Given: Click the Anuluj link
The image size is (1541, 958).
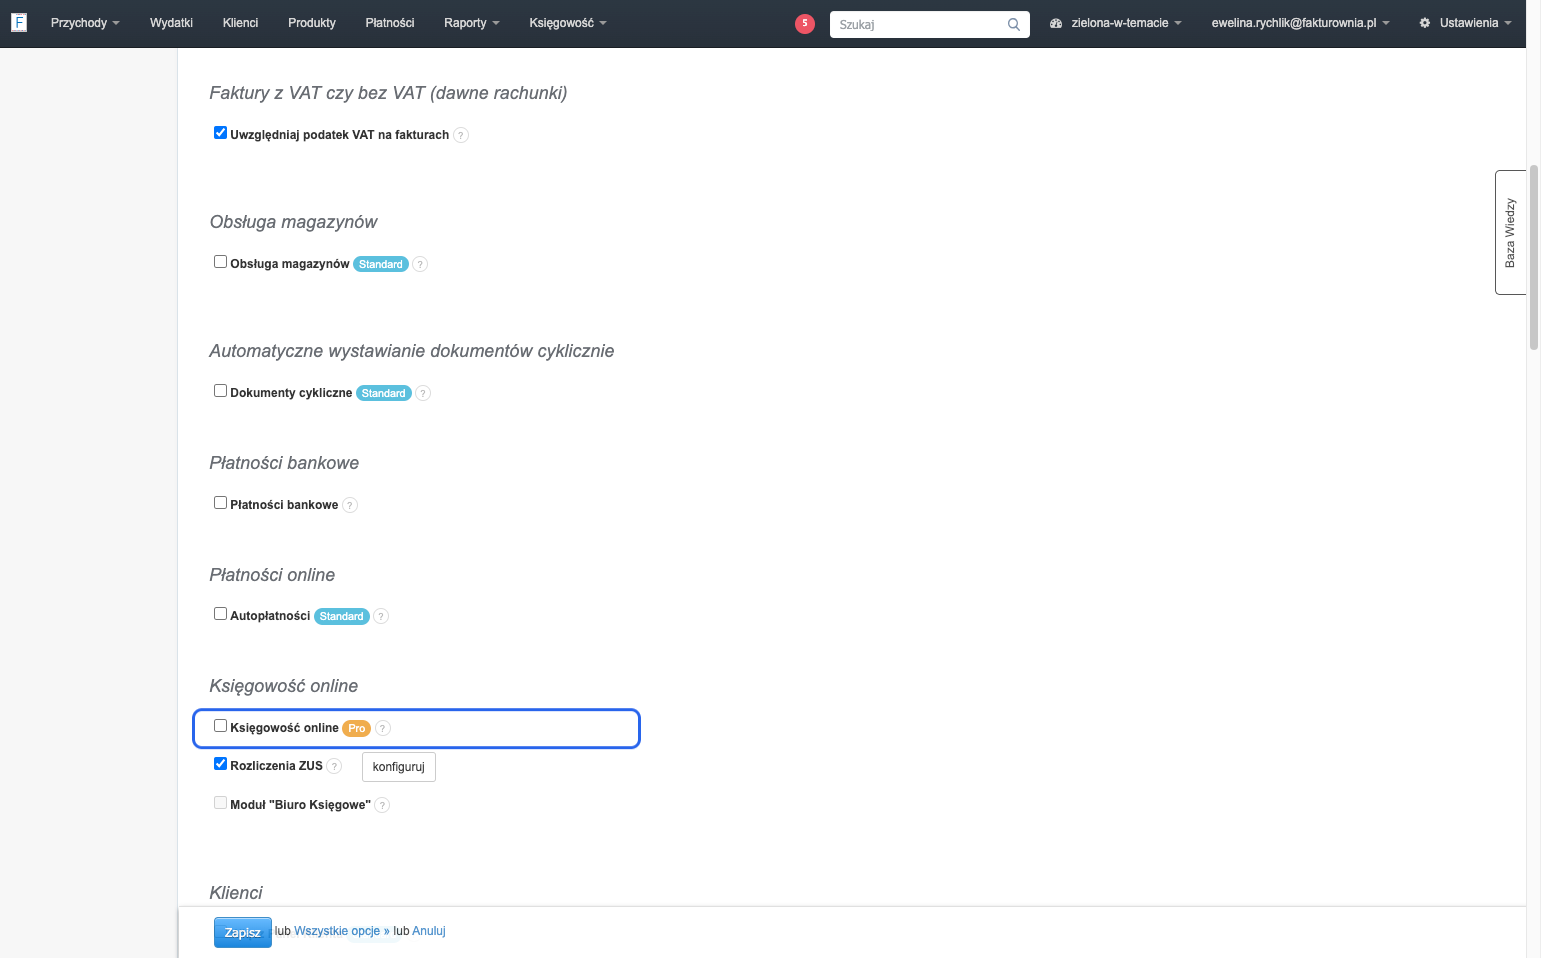Looking at the screenshot, I should coord(429,931).
